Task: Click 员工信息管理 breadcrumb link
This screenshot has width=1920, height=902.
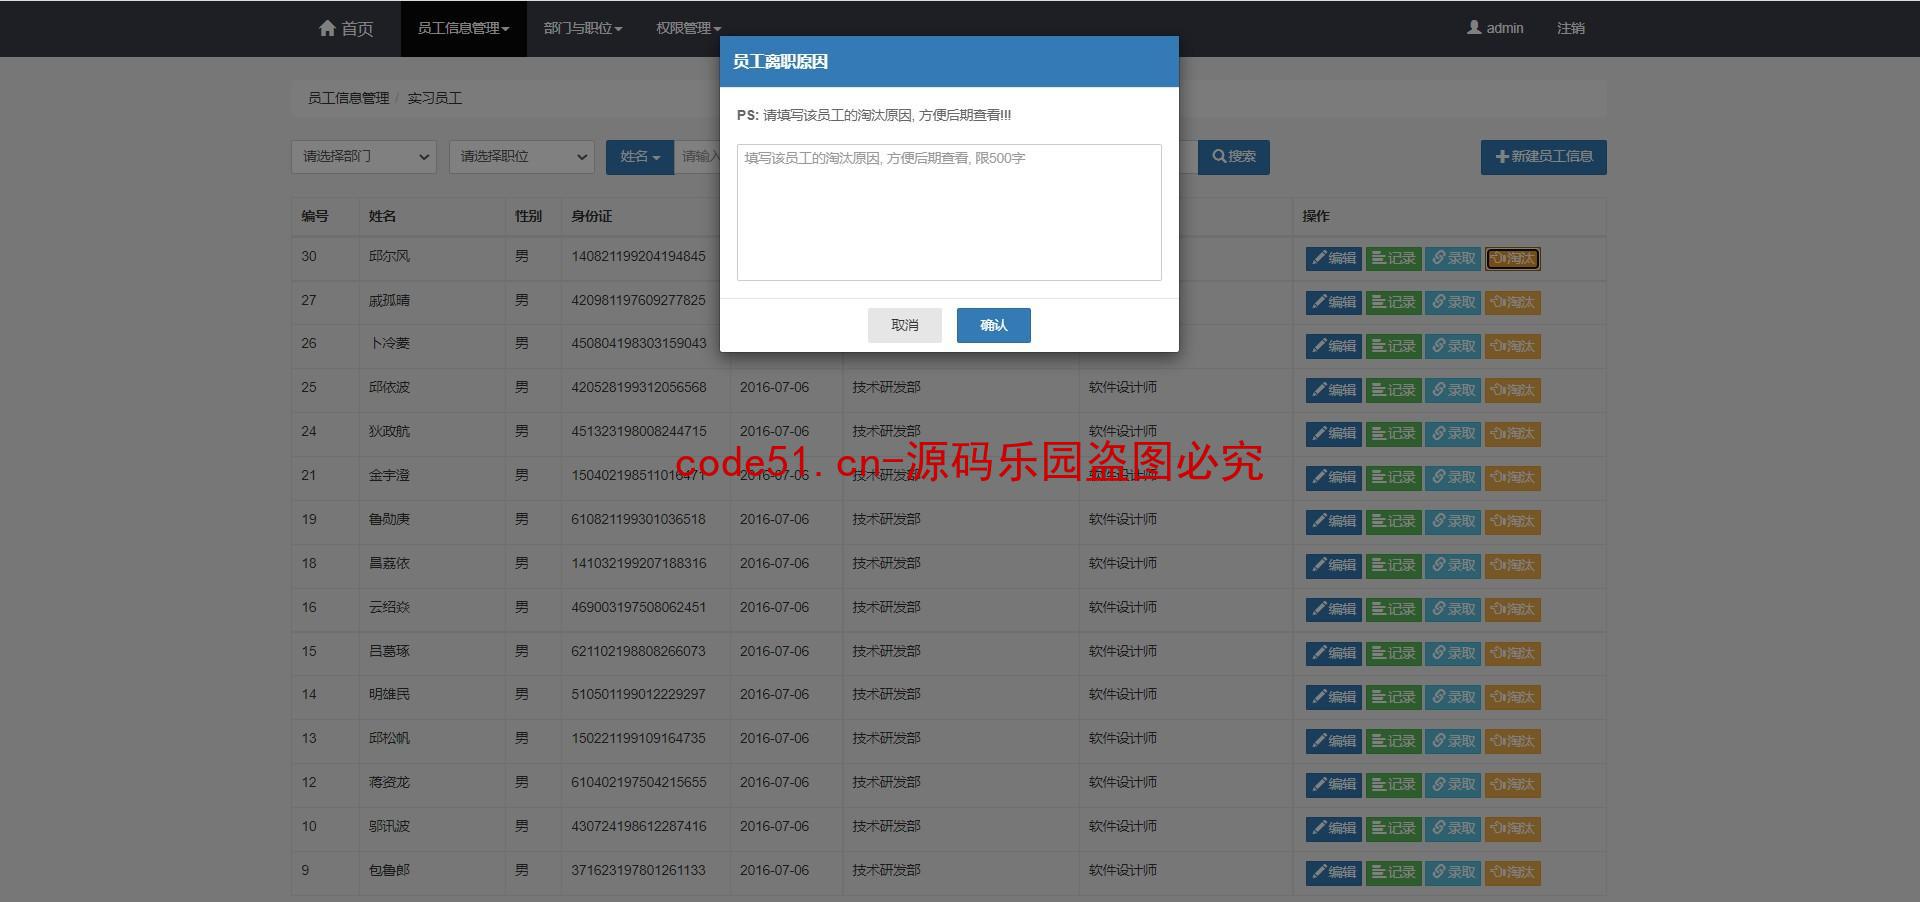Action: pyautogui.click(x=348, y=98)
